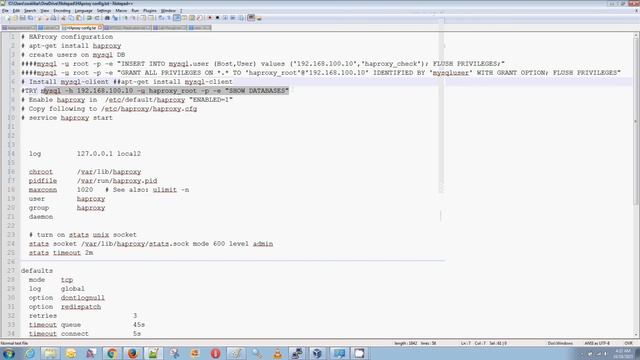Click the Paste toolbar icon
Viewport: 640px width, 360px height.
point(79,18)
